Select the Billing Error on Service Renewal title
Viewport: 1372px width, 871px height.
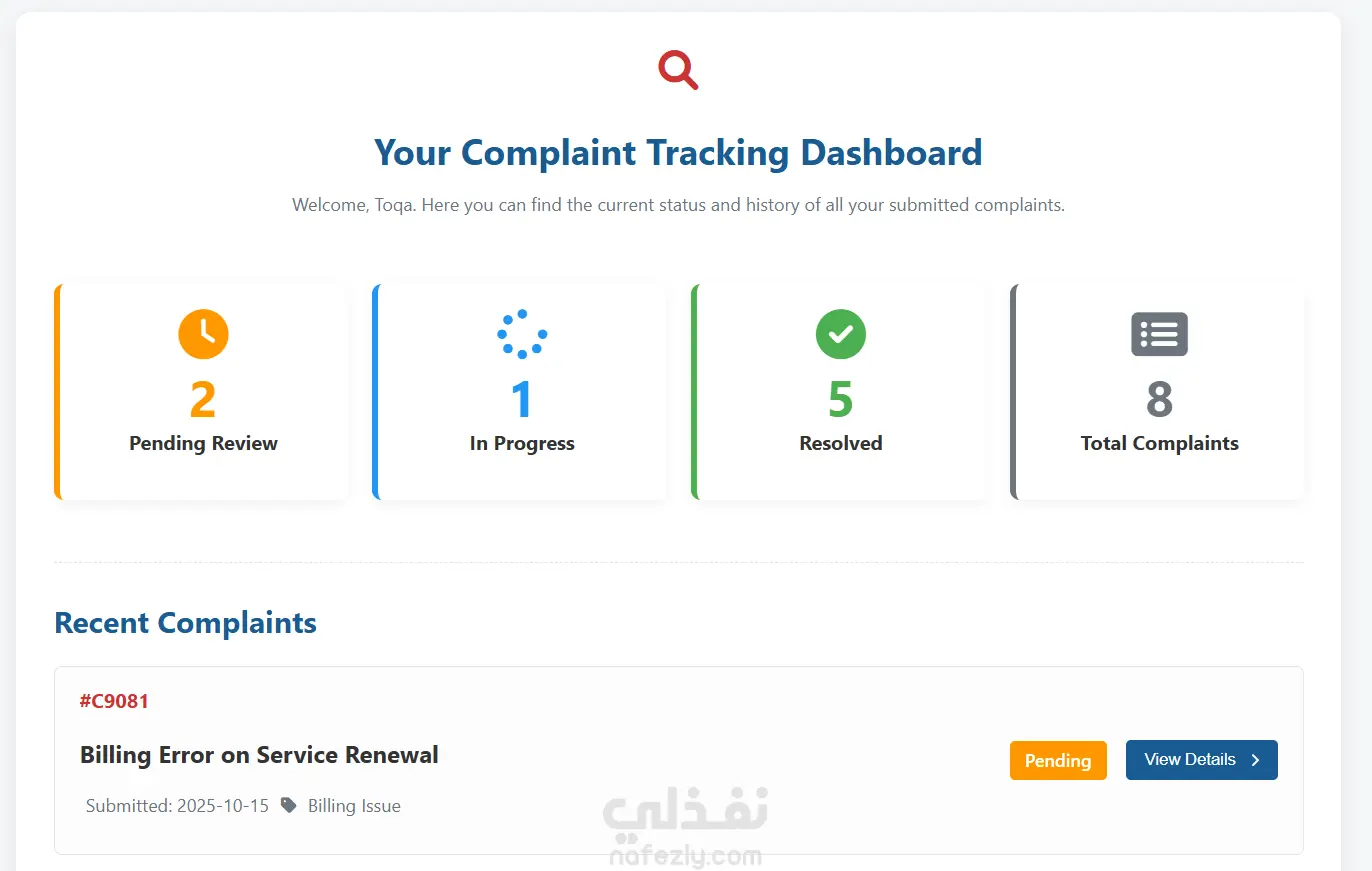pos(259,755)
